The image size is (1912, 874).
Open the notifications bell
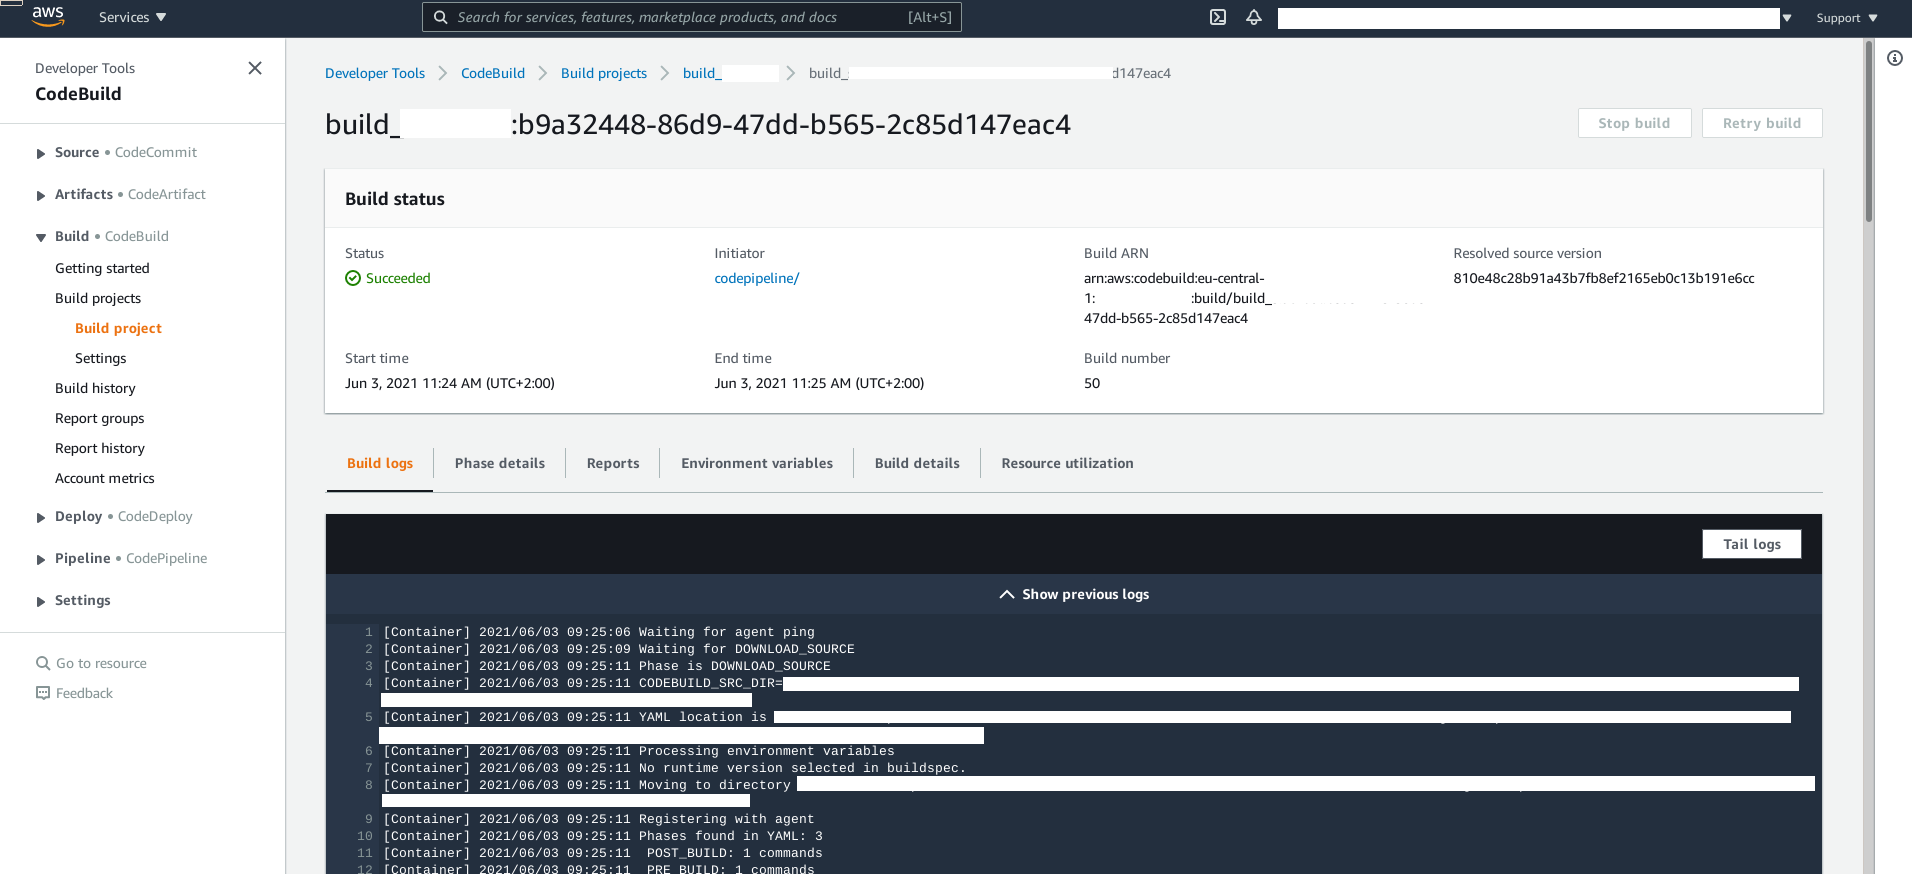click(x=1254, y=17)
